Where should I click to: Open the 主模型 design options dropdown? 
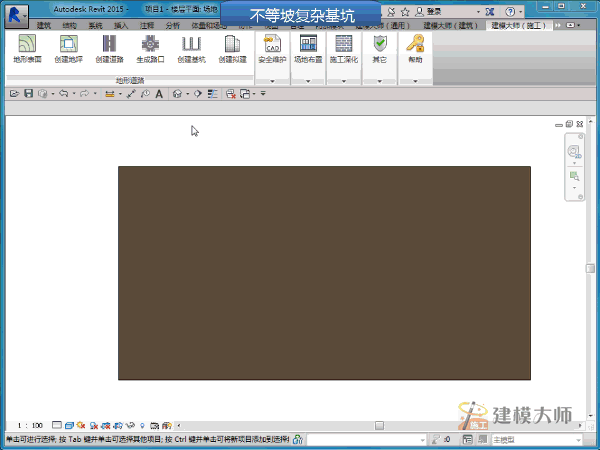click(537, 440)
